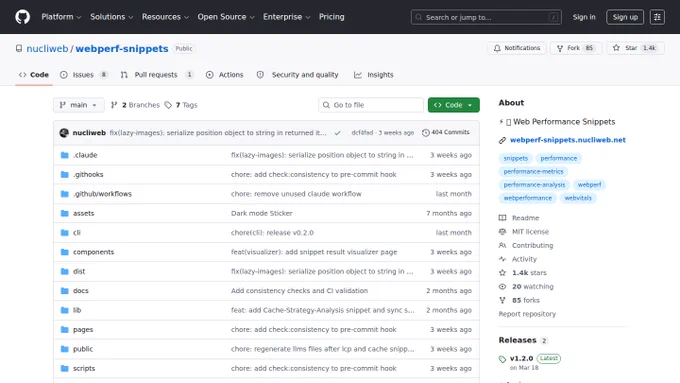
Task: Select the performance-analysis topic tag
Action: tap(534, 185)
